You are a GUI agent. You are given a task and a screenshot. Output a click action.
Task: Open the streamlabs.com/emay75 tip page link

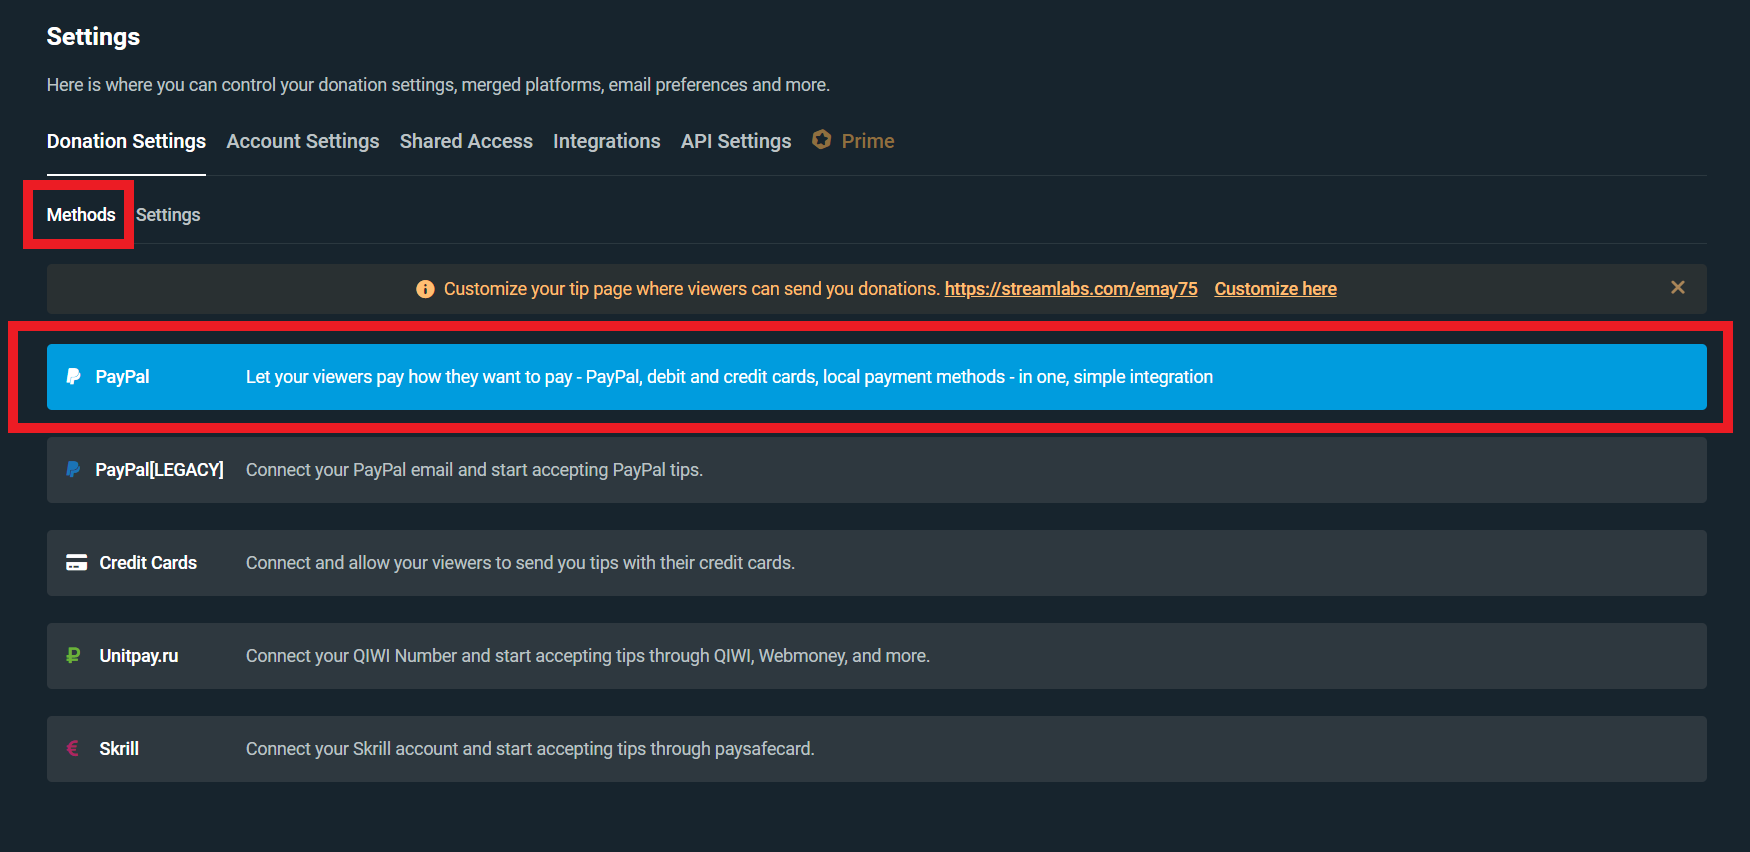click(1071, 289)
